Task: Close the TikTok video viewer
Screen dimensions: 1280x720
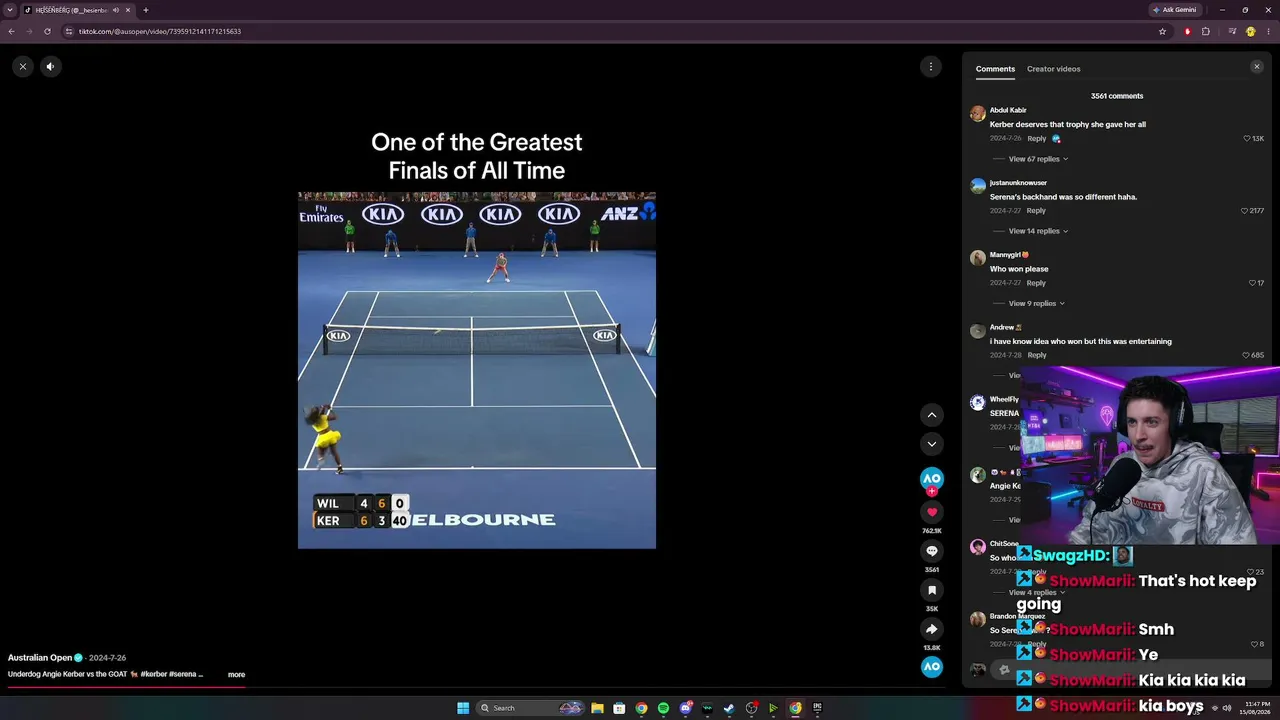Action: pyautogui.click(x=22, y=66)
